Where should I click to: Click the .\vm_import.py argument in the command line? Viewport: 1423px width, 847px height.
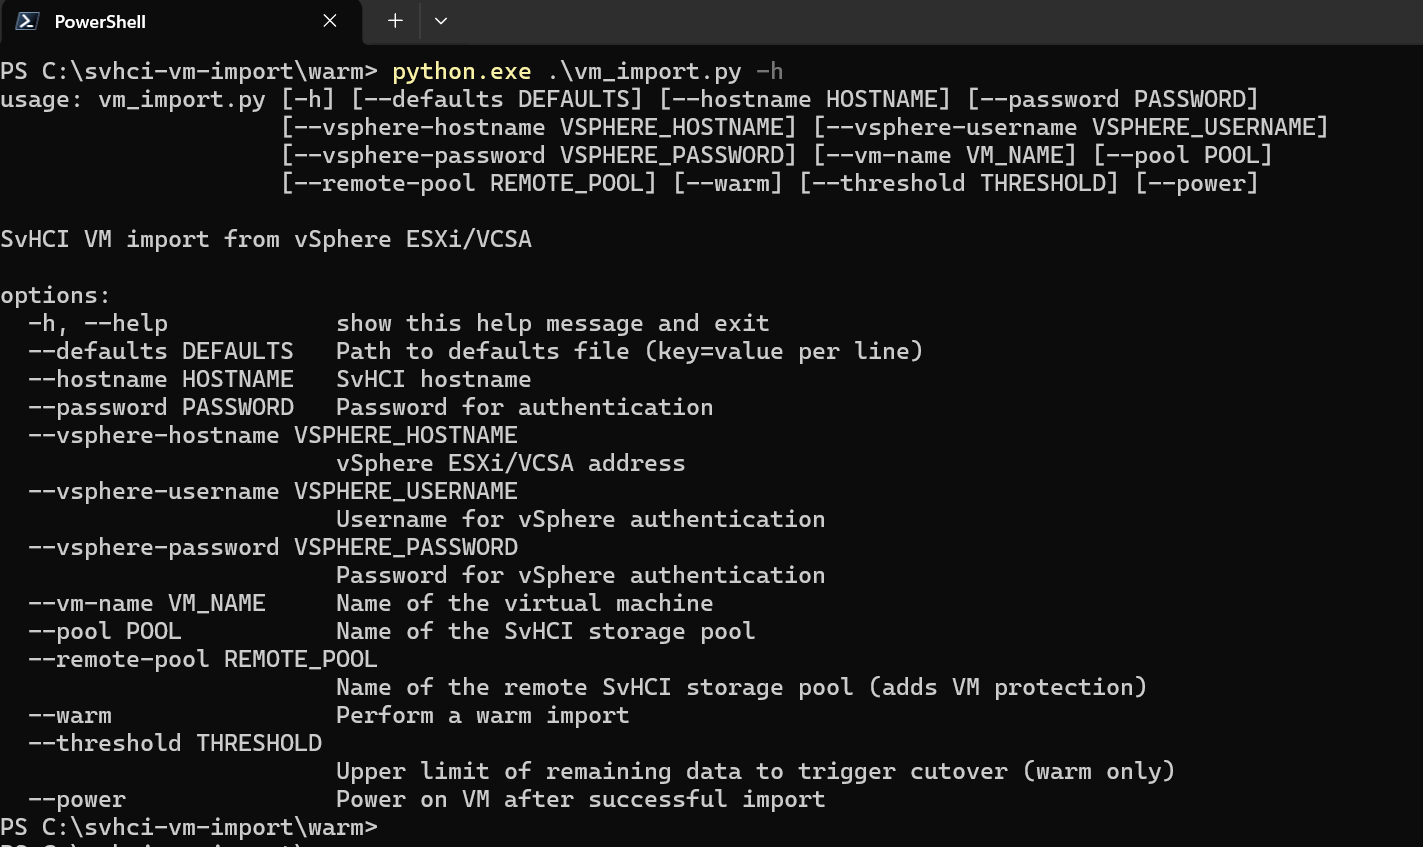click(x=644, y=71)
